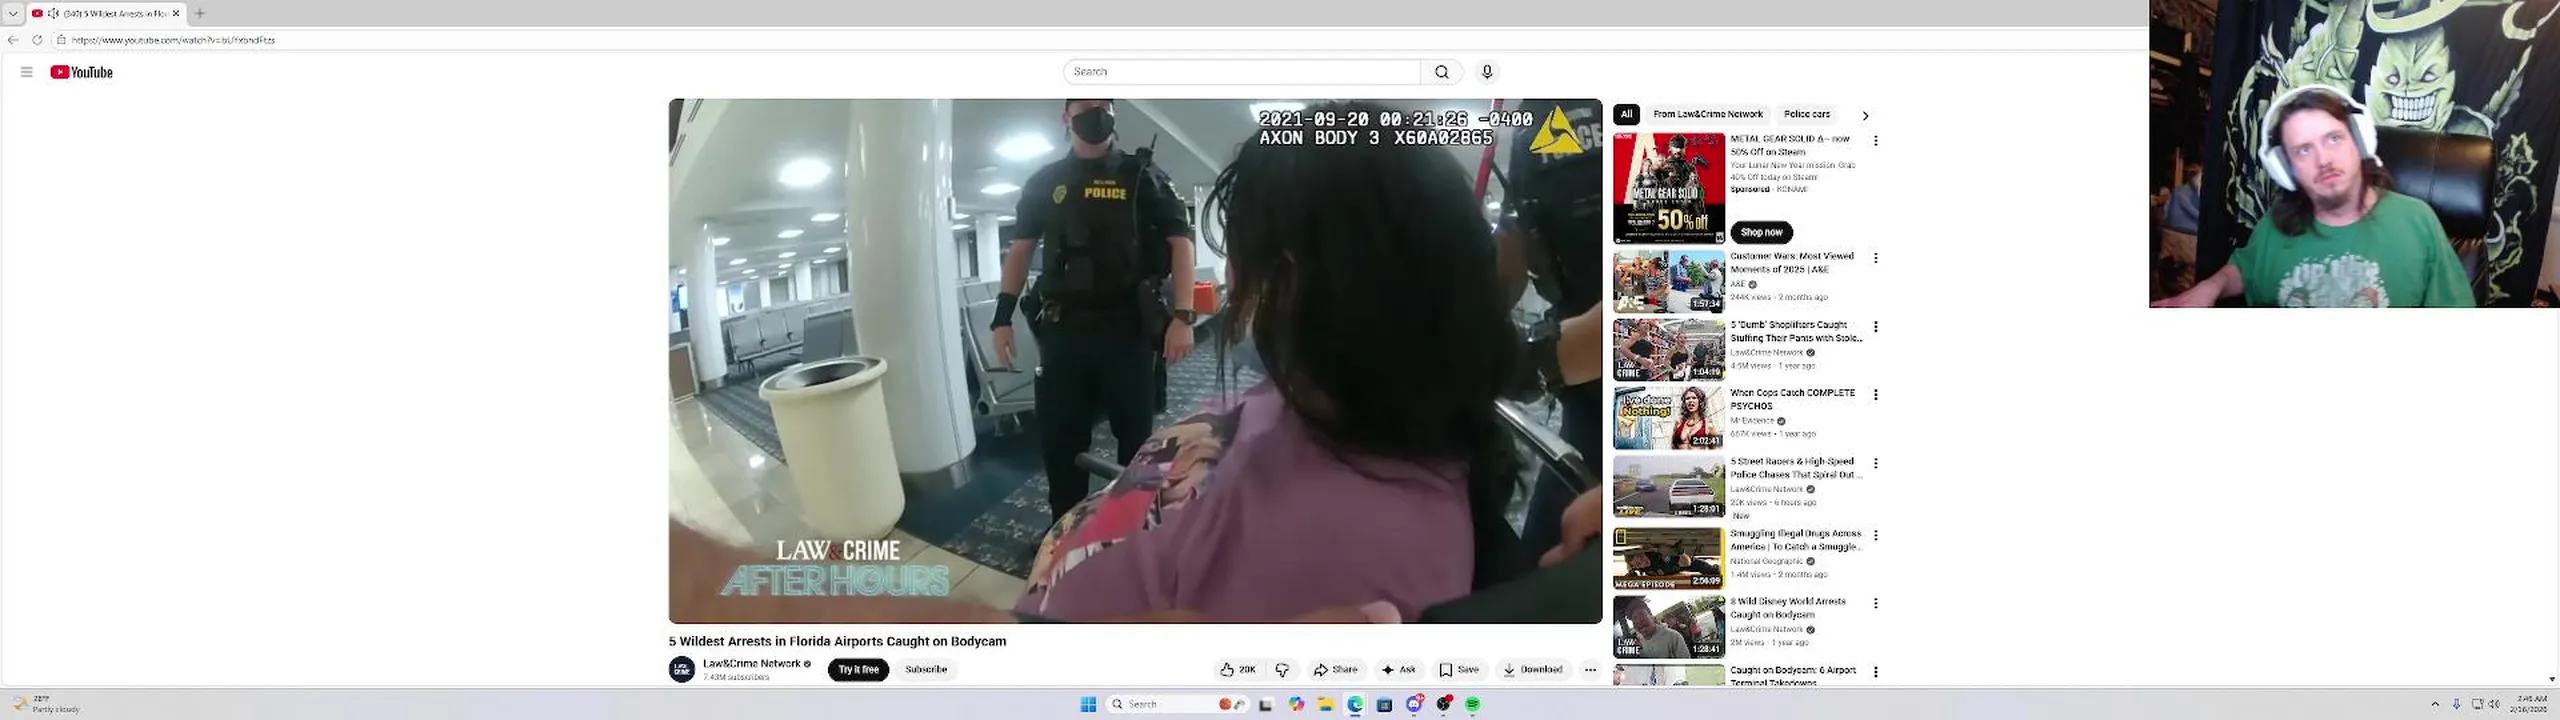Screen dimensions: 2560x720
Task: Open Spotify from the taskbar
Action: click(x=1473, y=705)
